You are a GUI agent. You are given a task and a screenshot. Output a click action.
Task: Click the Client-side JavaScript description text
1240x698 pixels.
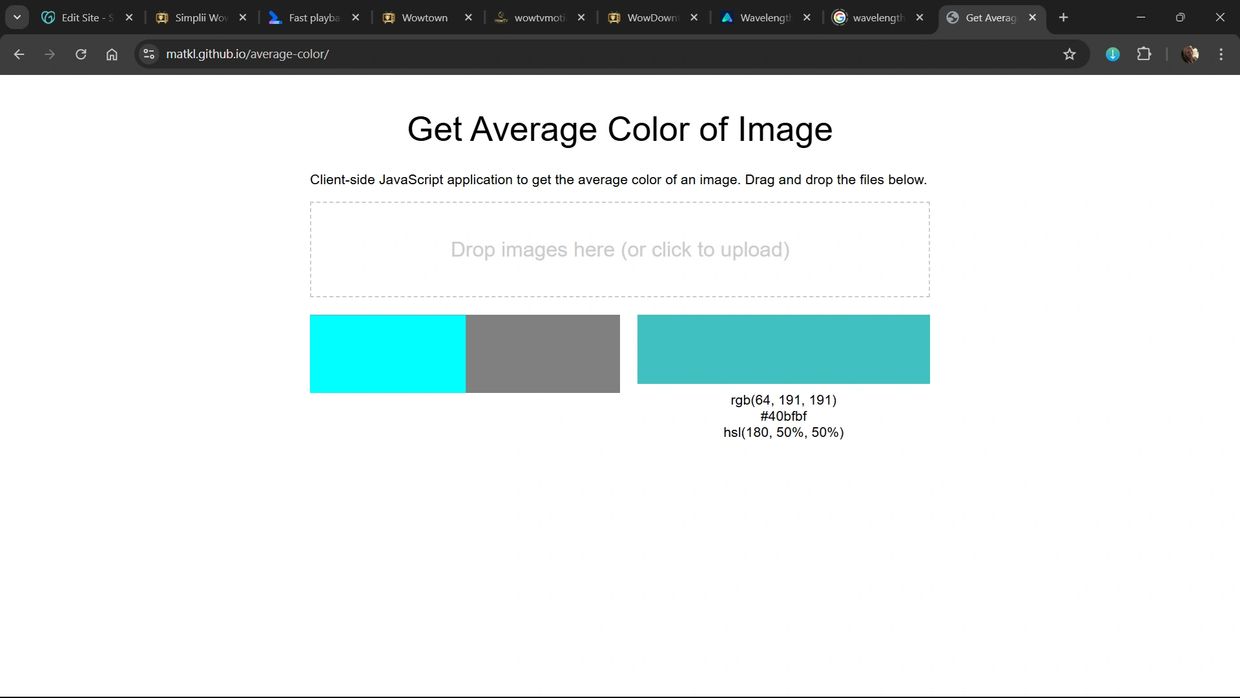pyautogui.click(x=618, y=180)
